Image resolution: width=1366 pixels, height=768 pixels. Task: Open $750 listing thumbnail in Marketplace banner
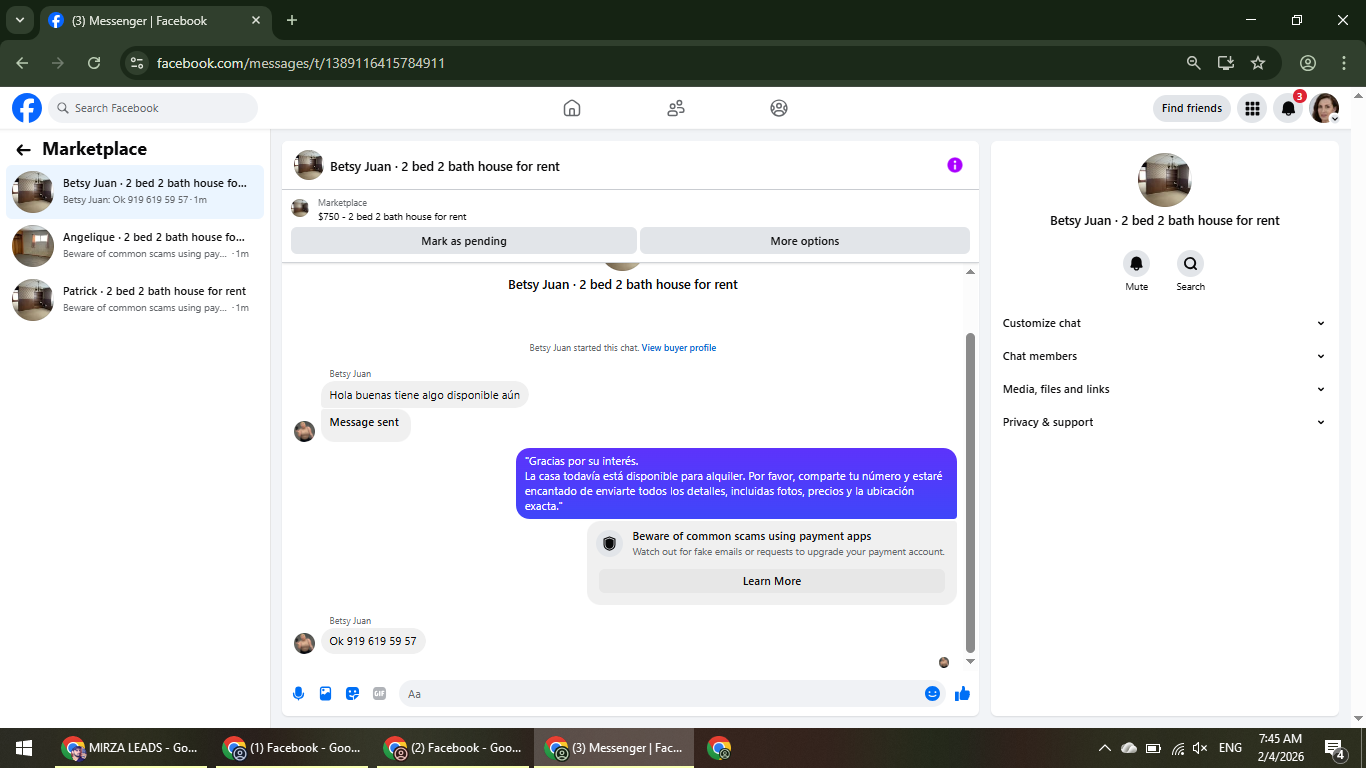pos(300,208)
